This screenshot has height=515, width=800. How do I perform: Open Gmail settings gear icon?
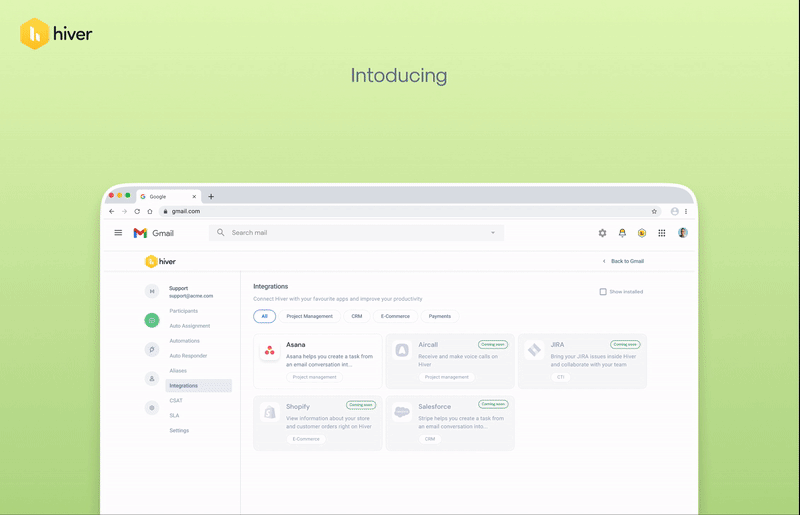click(603, 233)
